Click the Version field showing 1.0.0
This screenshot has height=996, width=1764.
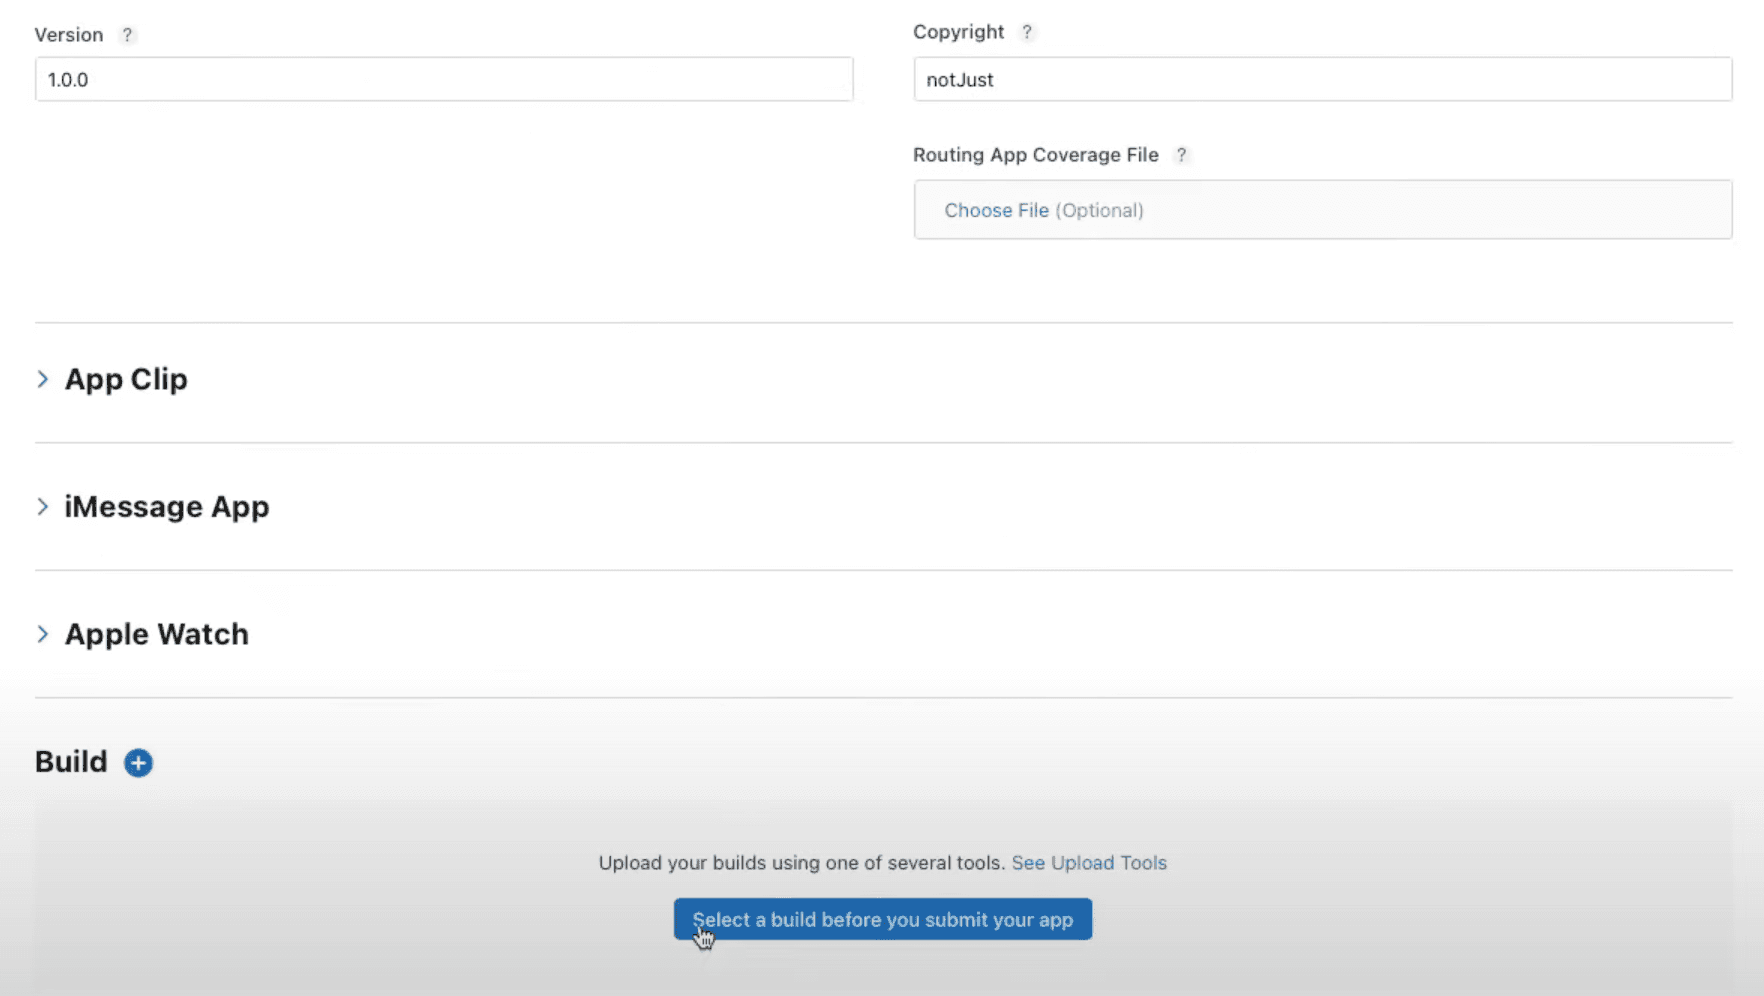coord(444,79)
